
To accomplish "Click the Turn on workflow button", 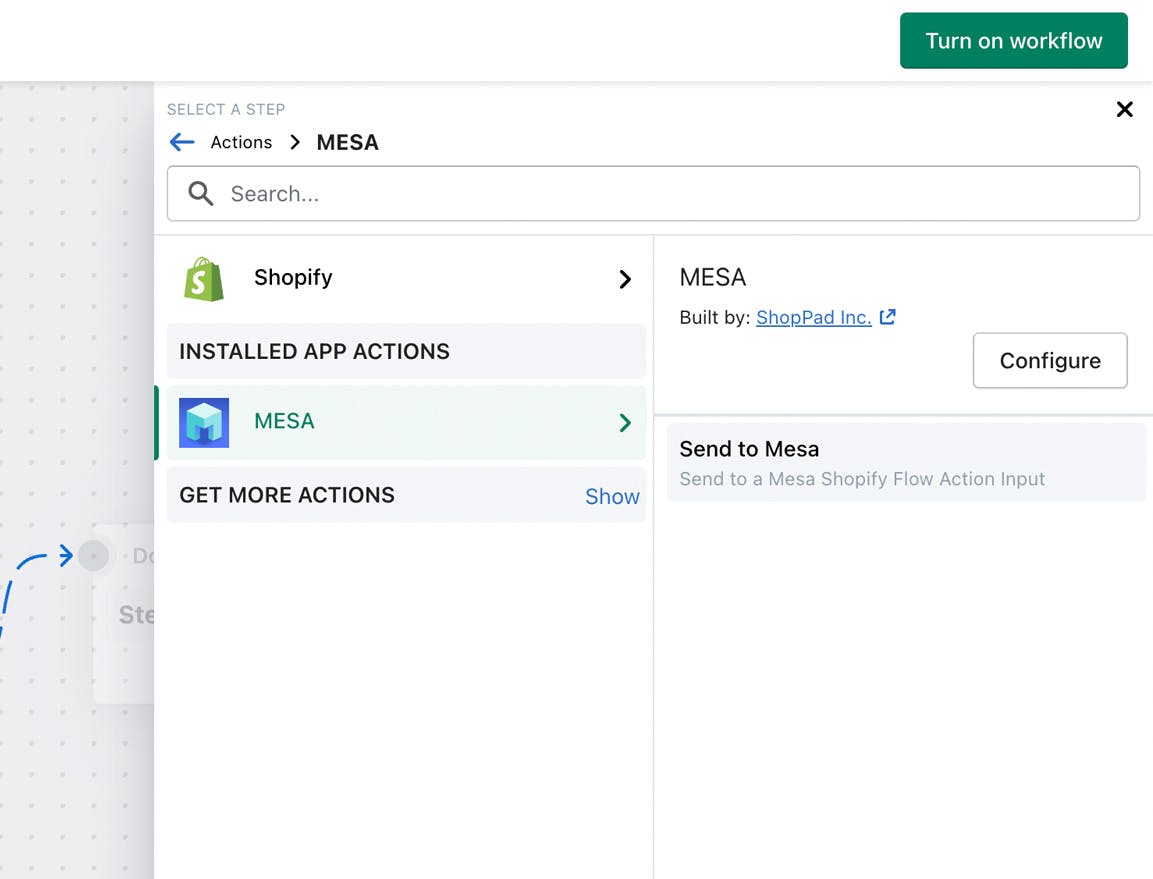I will coord(1013,40).
